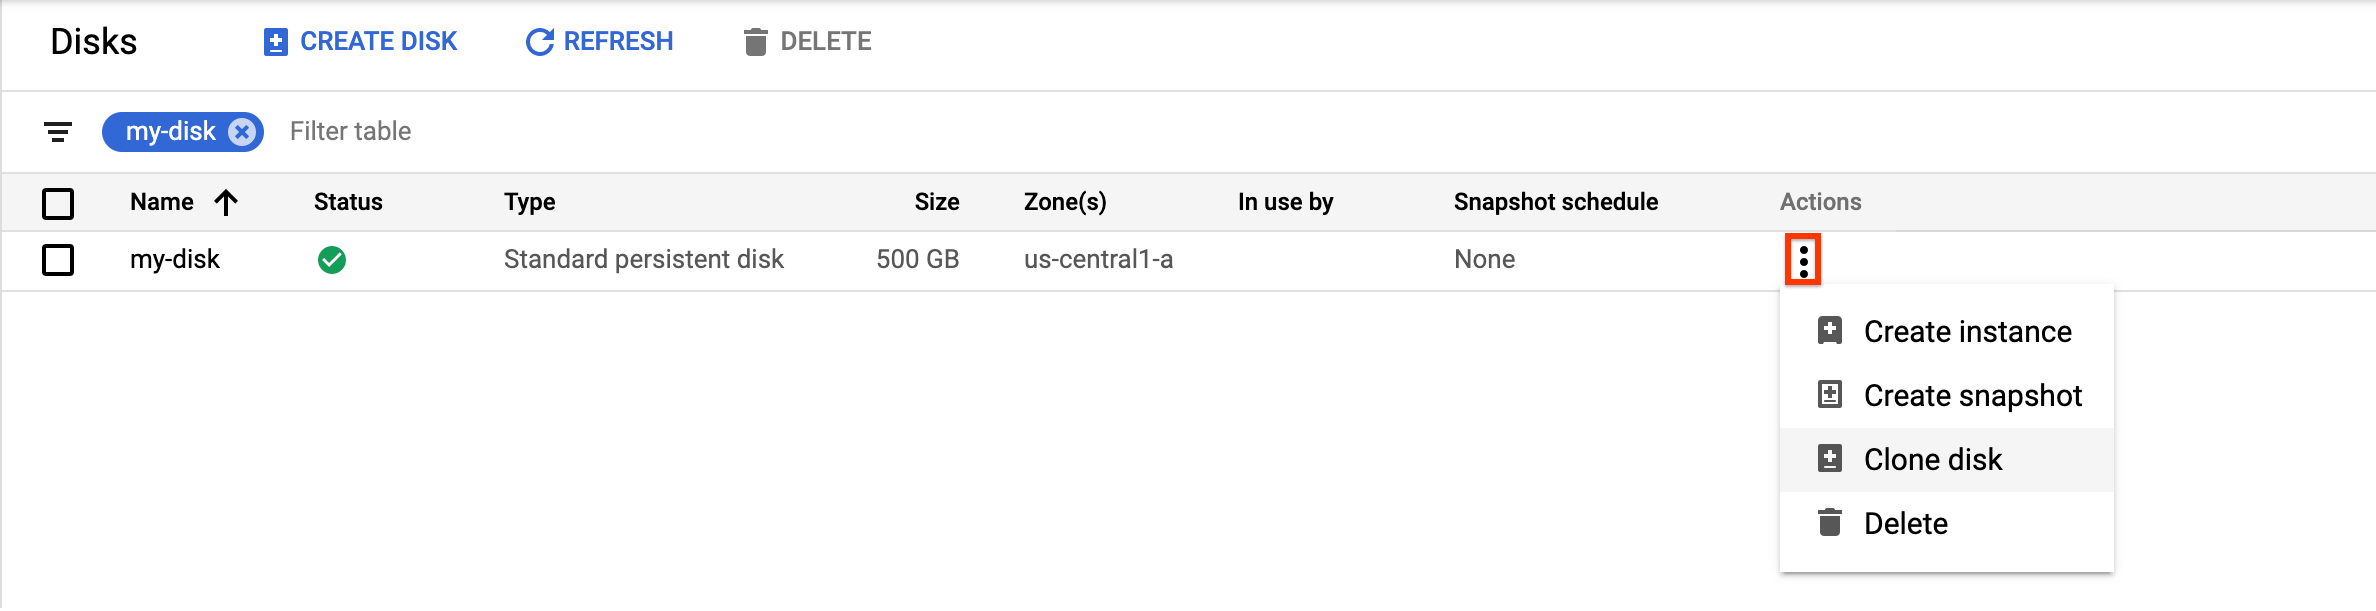Viewport: 2376px width, 611px height.
Task: Click the Clone disk icon in menu
Action: pyautogui.click(x=1830, y=459)
